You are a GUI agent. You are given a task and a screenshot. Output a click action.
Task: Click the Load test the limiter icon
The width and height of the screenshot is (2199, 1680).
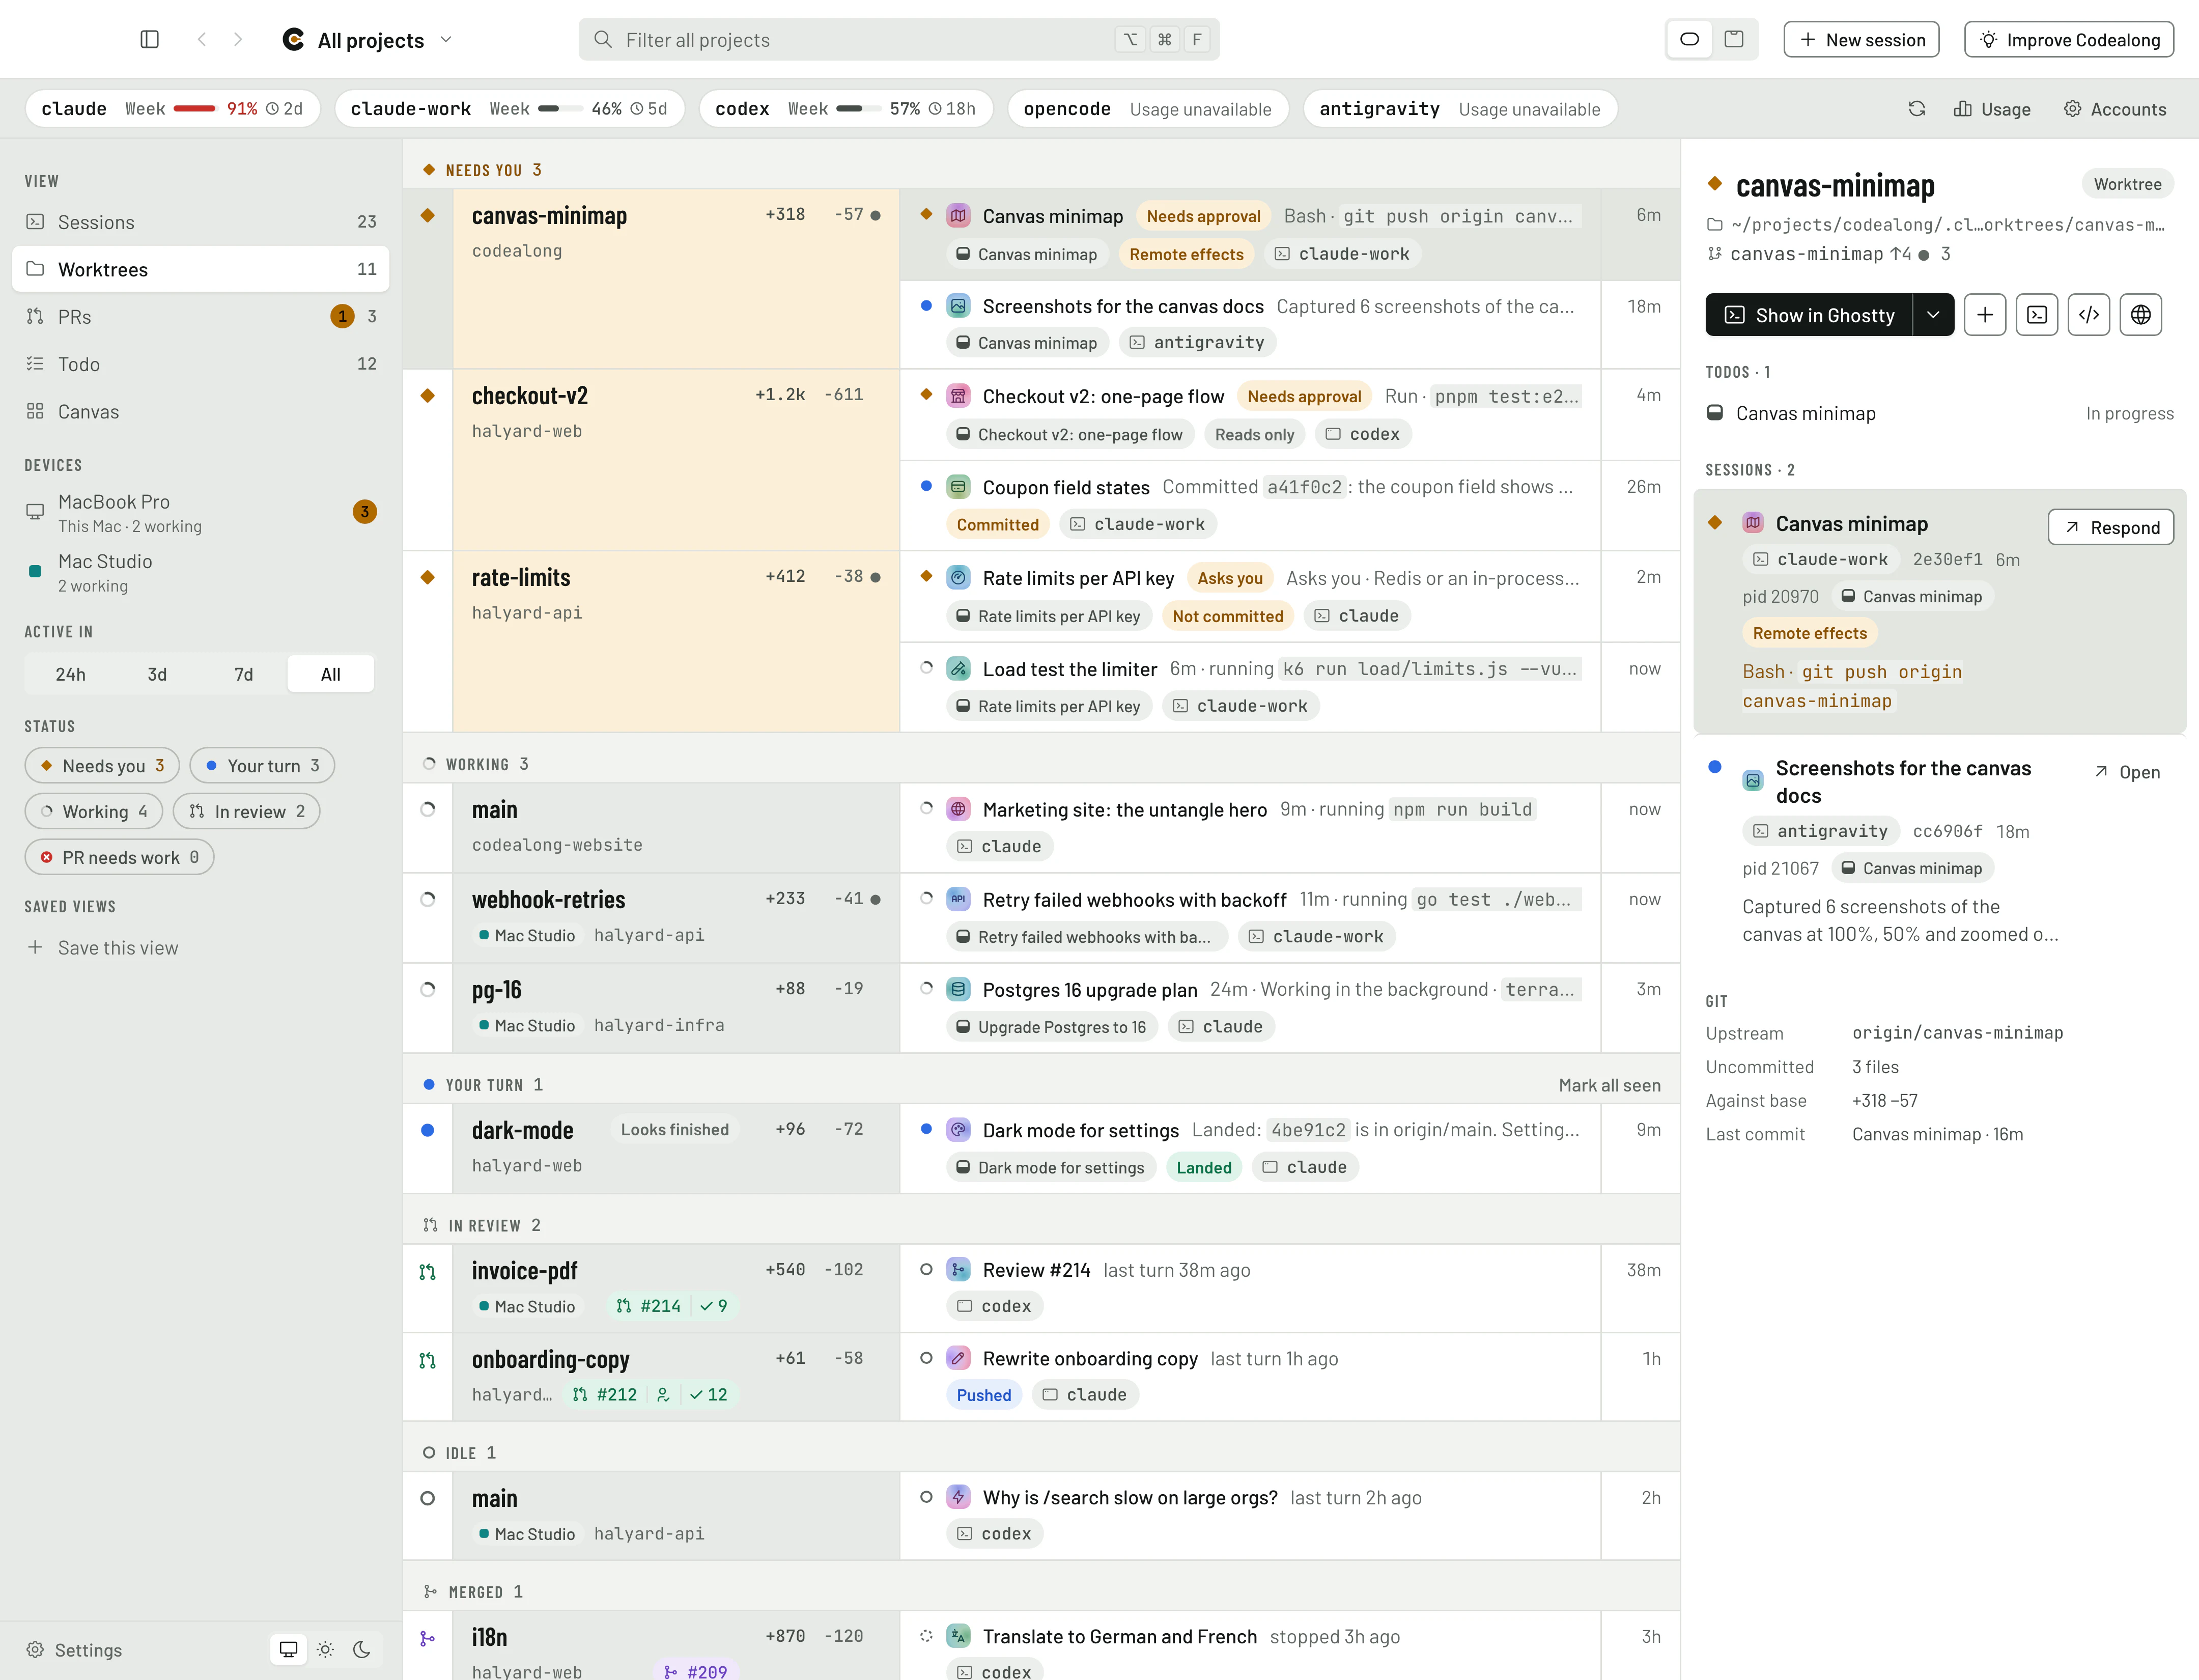coord(958,668)
